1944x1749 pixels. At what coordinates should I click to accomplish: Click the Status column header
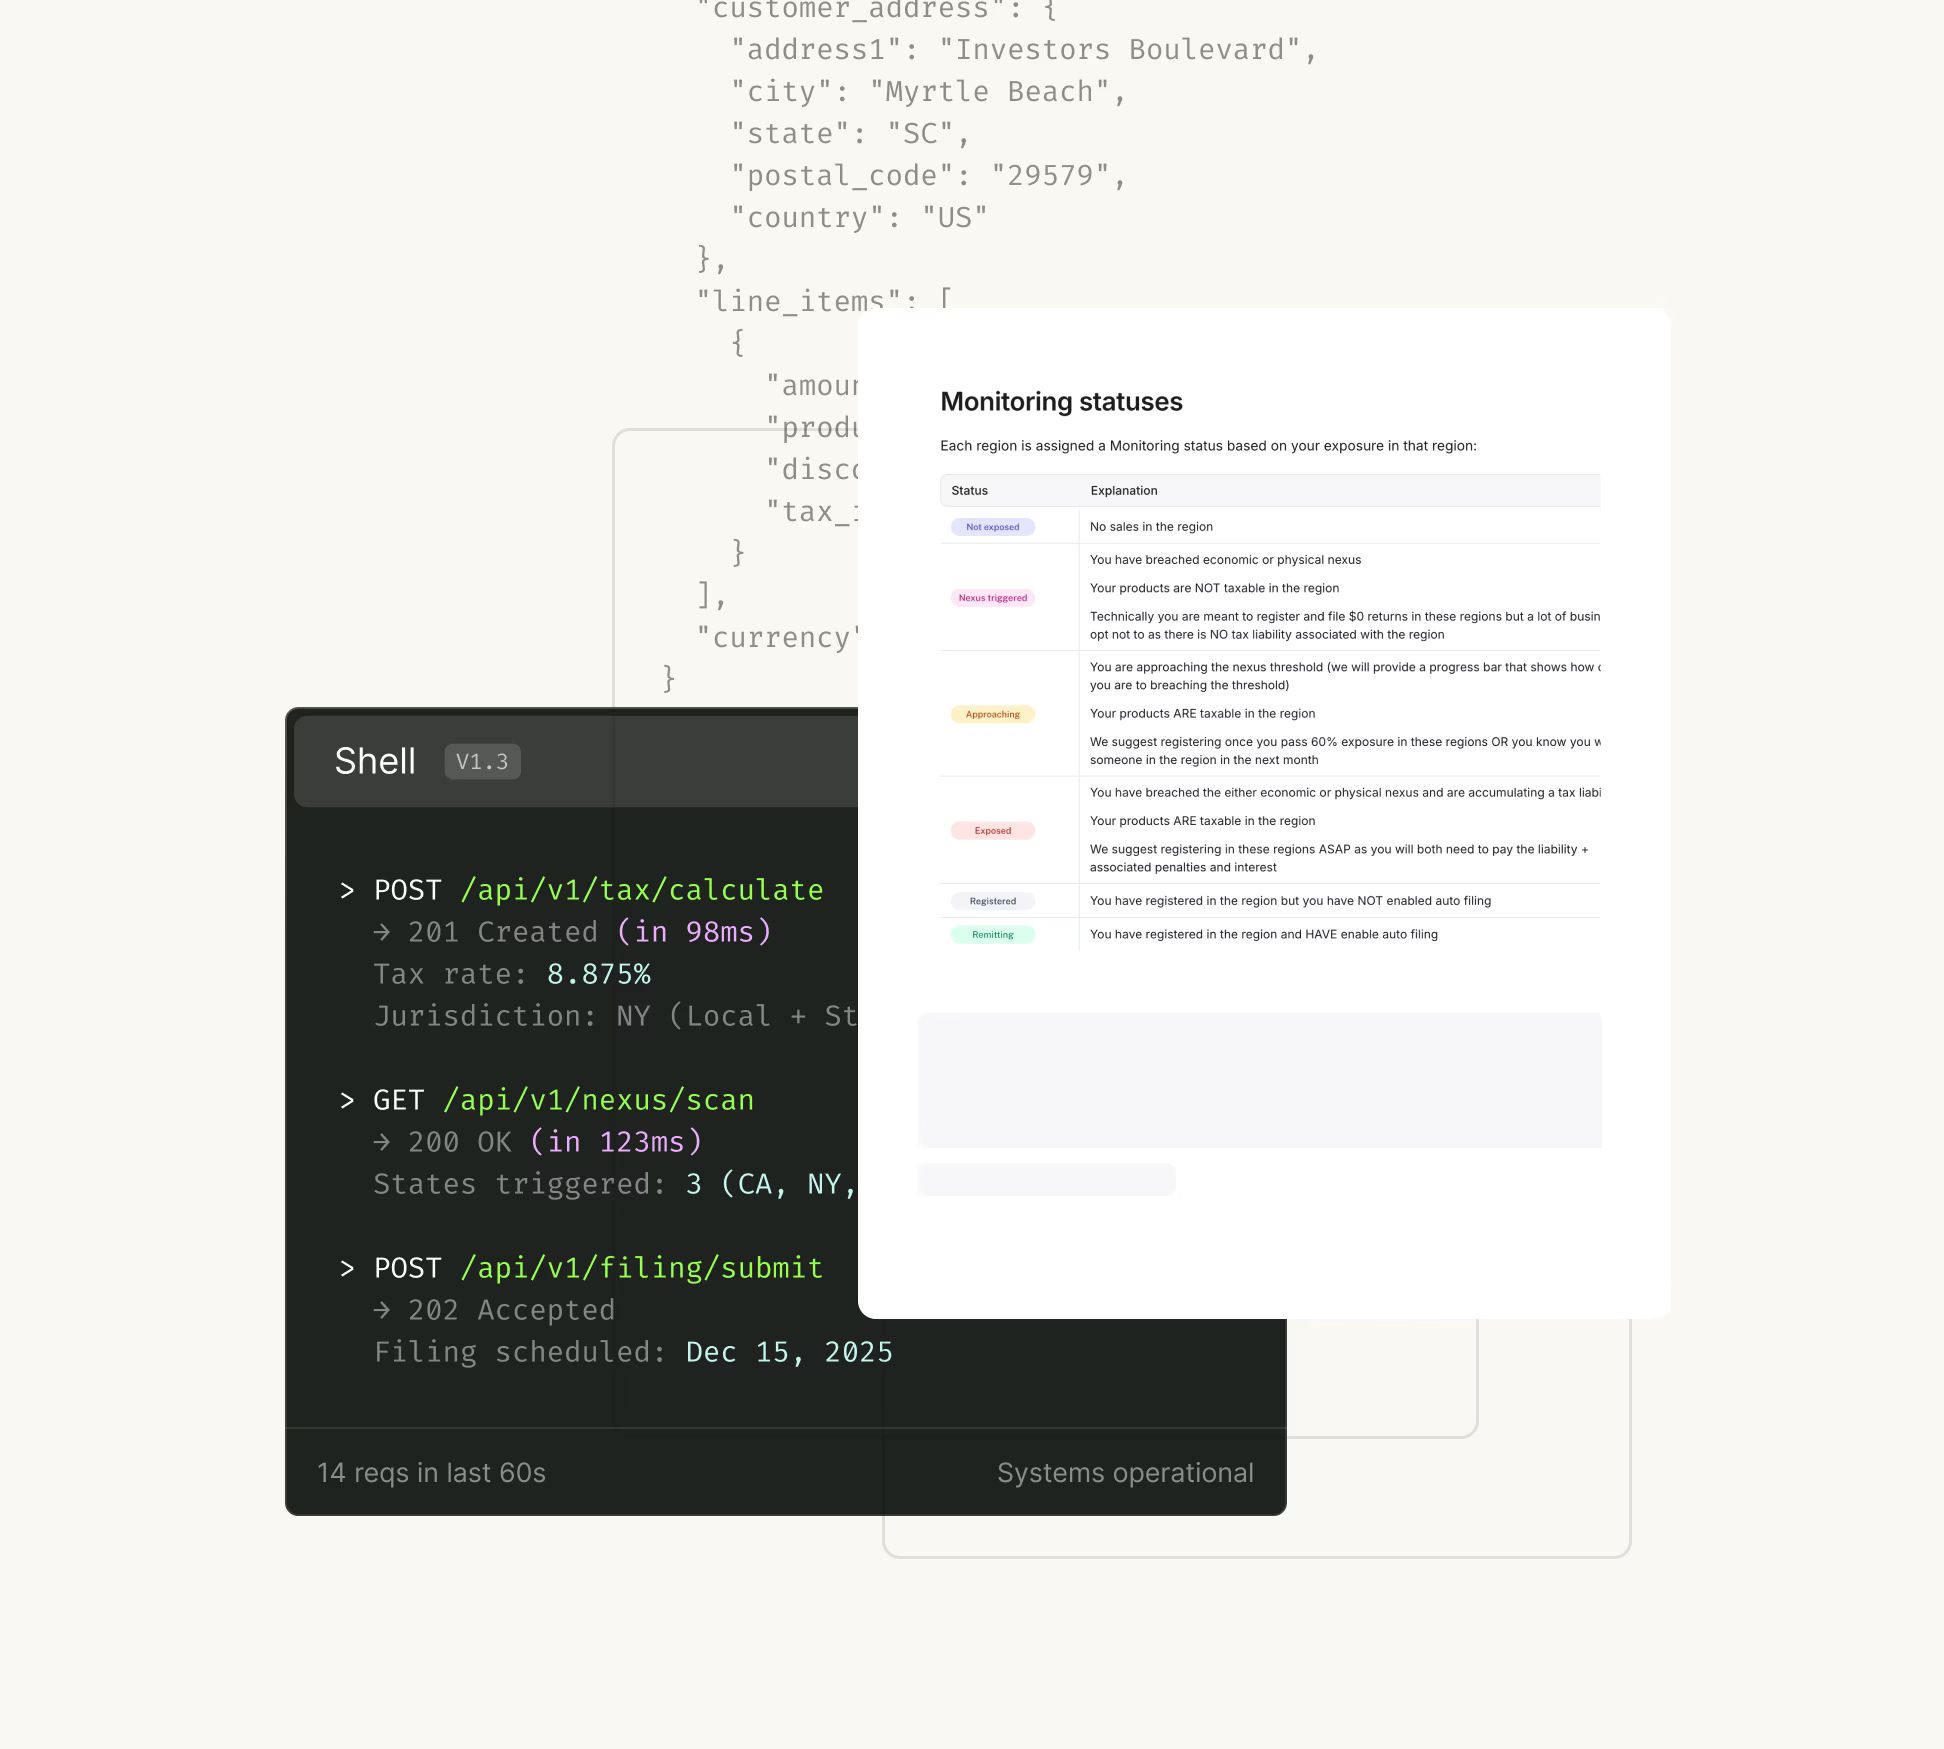coord(969,491)
